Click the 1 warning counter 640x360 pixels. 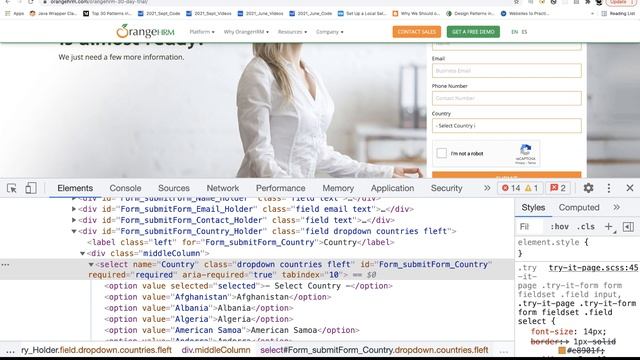(x=531, y=188)
